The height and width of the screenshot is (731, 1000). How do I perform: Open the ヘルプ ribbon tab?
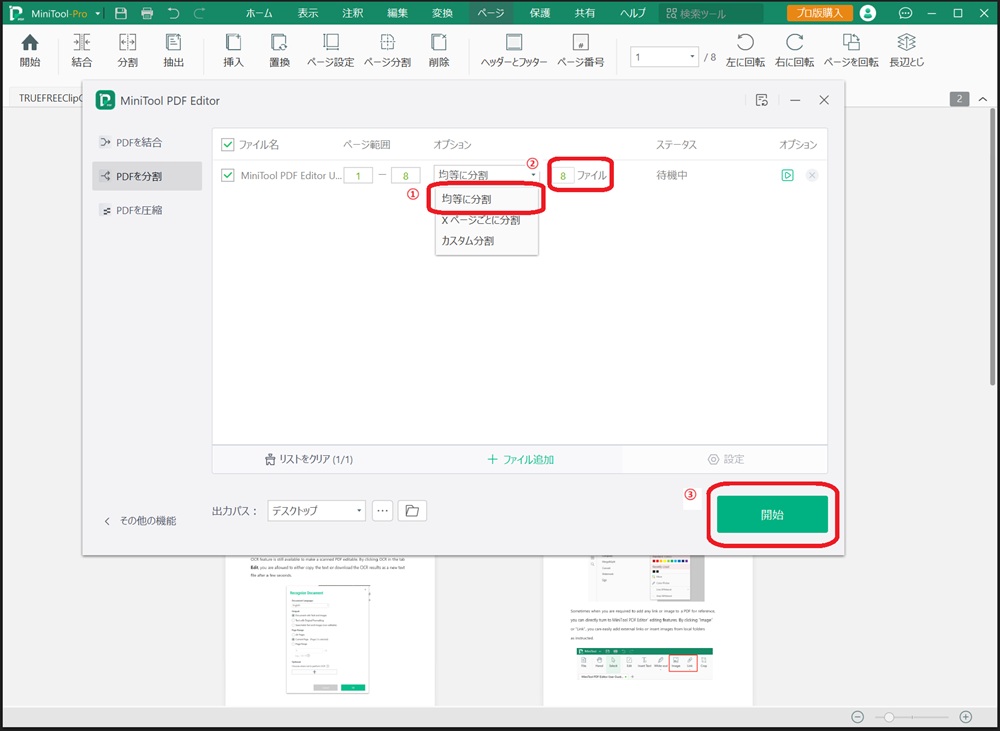tap(633, 13)
